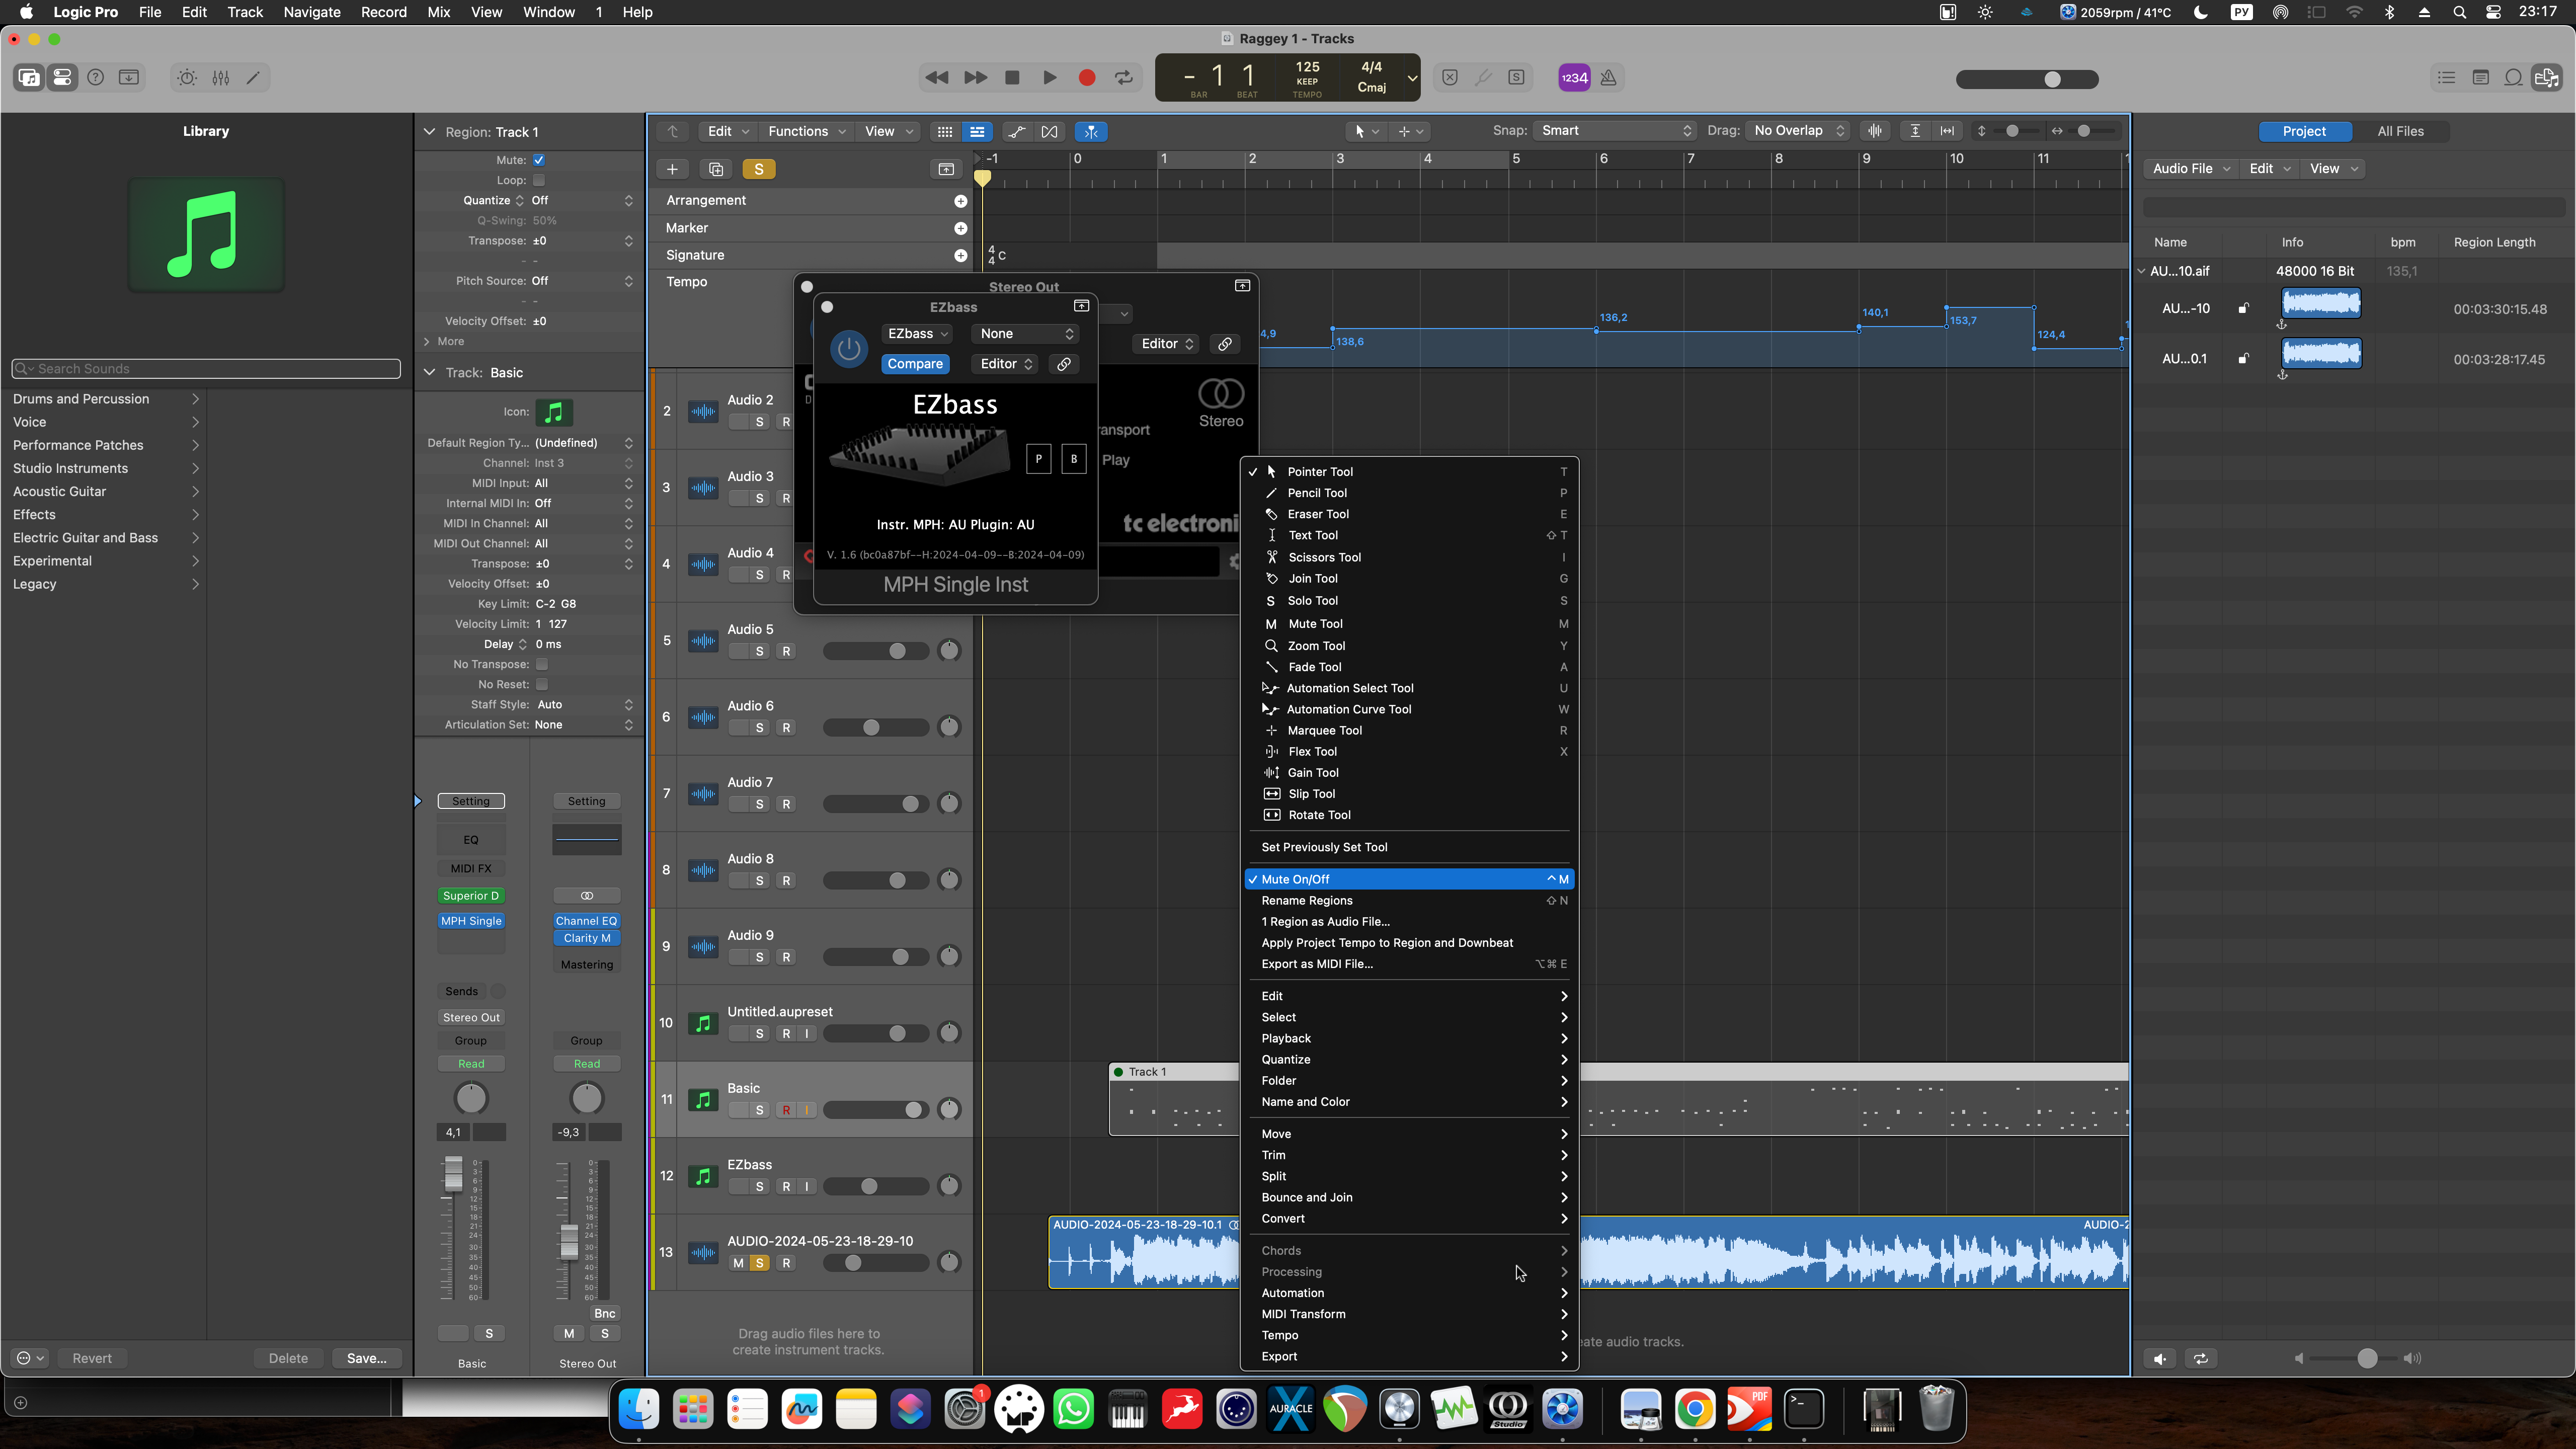The height and width of the screenshot is (1449, 2576).
Task: Open the Drag No Overlap dropdown
Action: pos(1798,131)
